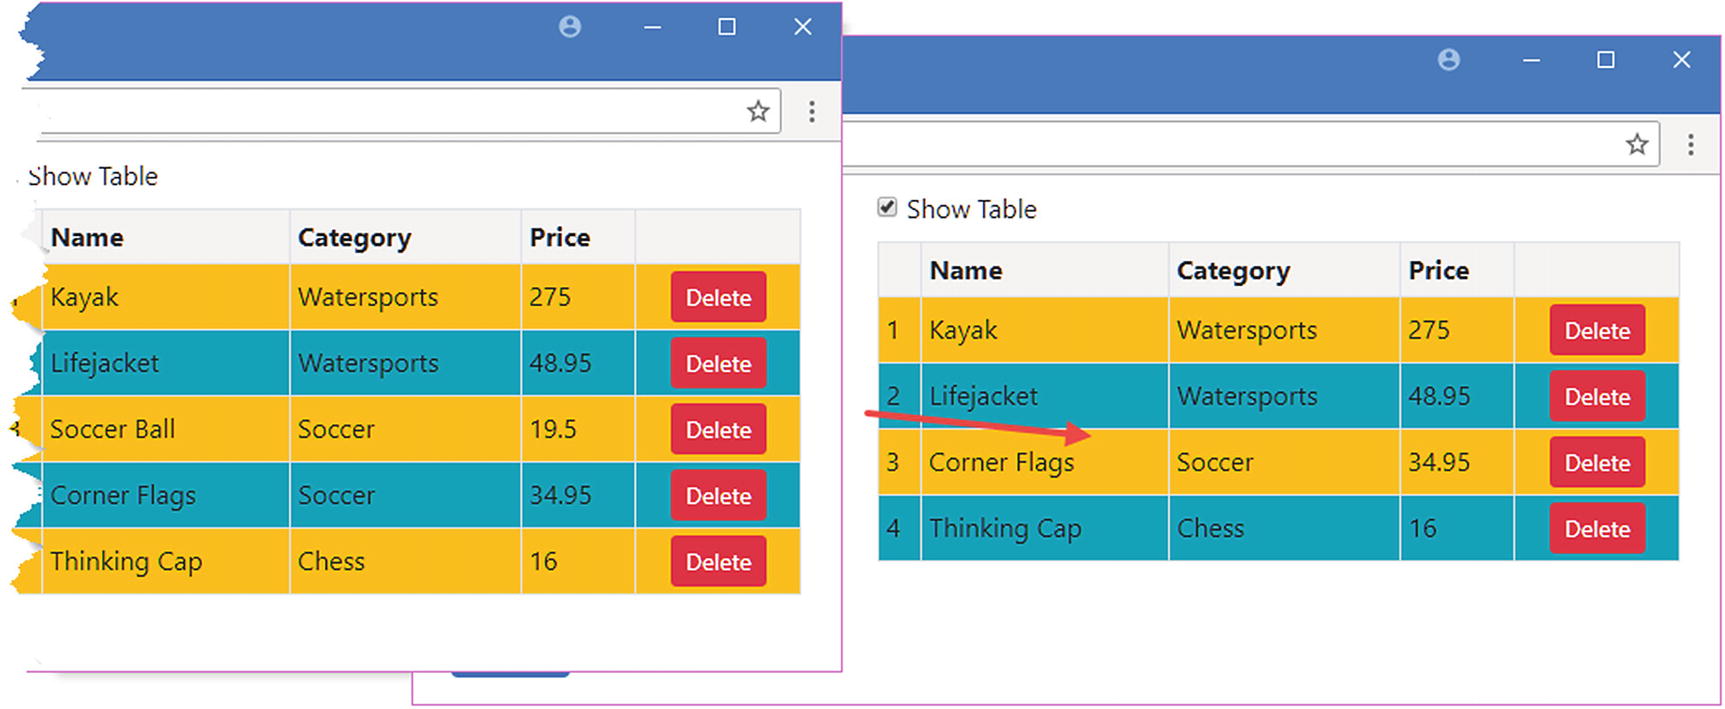Delete Corner Flags in the right table
The image size is (1725, 709).
1597,463
